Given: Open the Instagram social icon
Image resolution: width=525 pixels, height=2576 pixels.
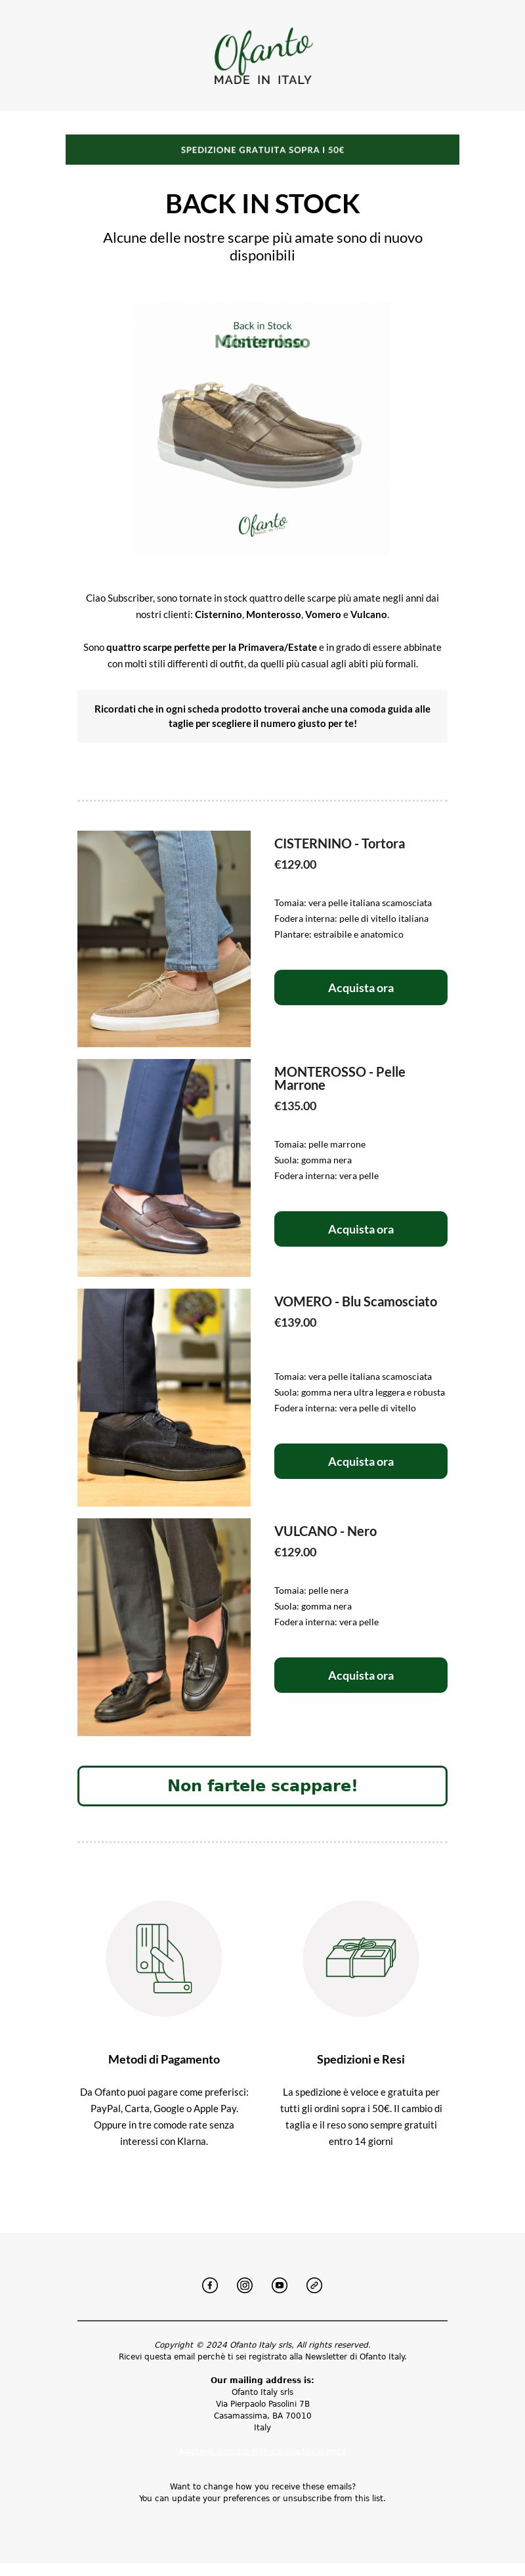Looking at the screenshot, I should click(x=245, y=2285).
